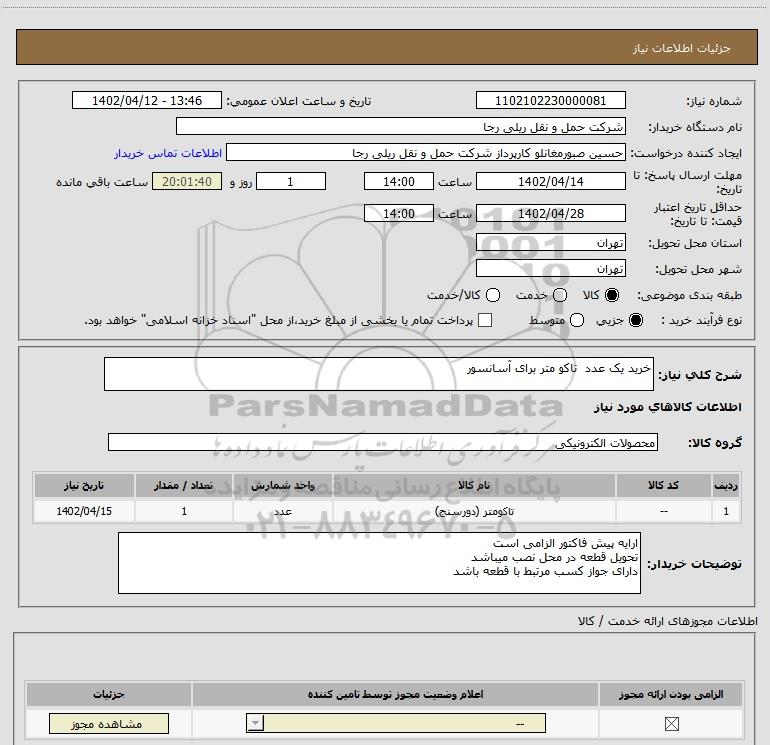Click the ایجاد کننده درخواست field

pos(426,152)
